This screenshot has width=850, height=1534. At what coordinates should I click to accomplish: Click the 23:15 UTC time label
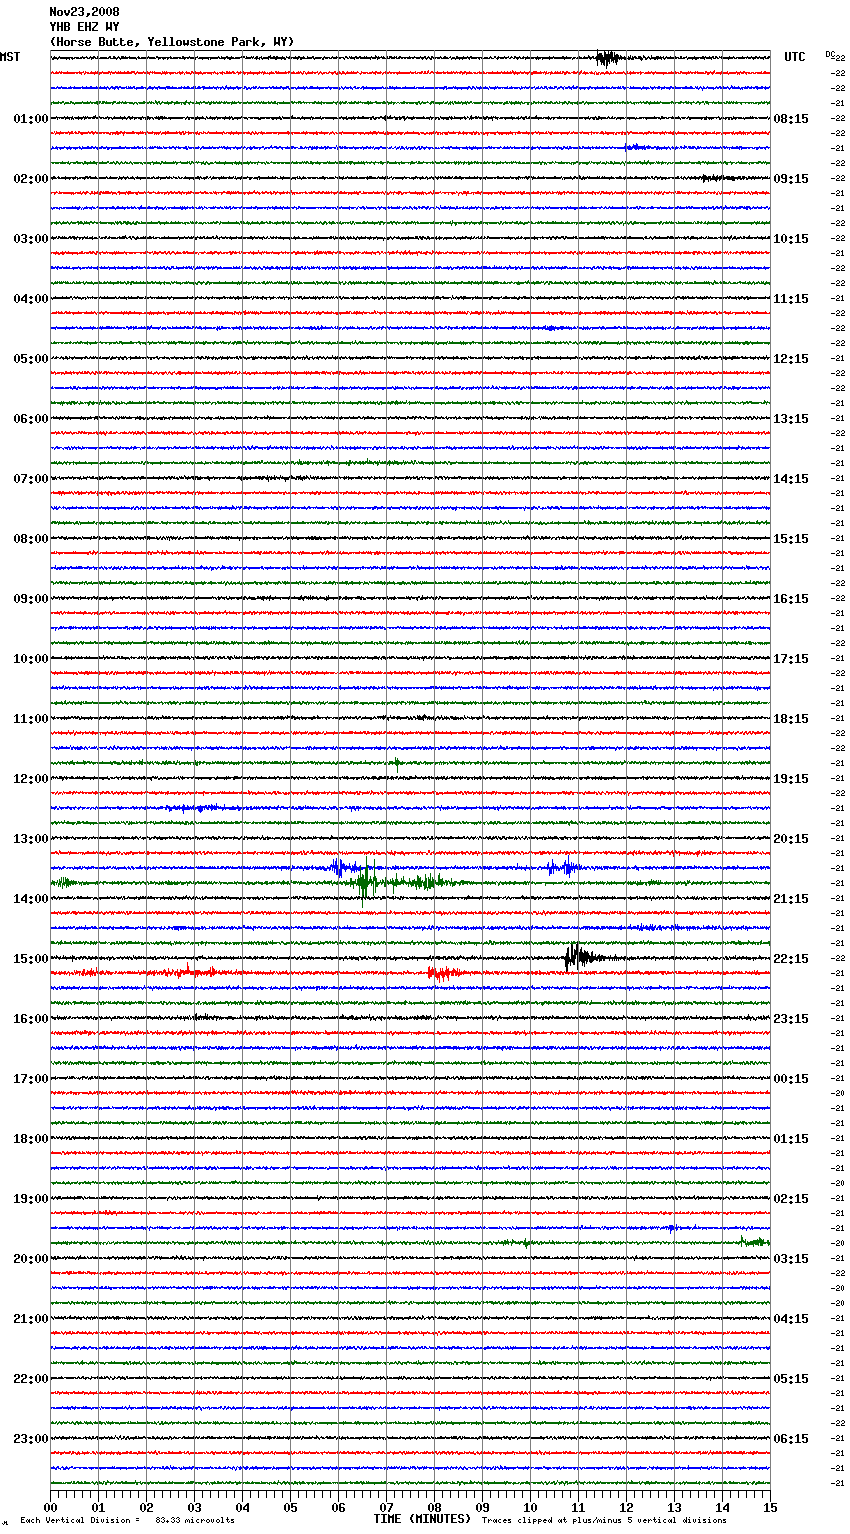[x=791, y=1019]
